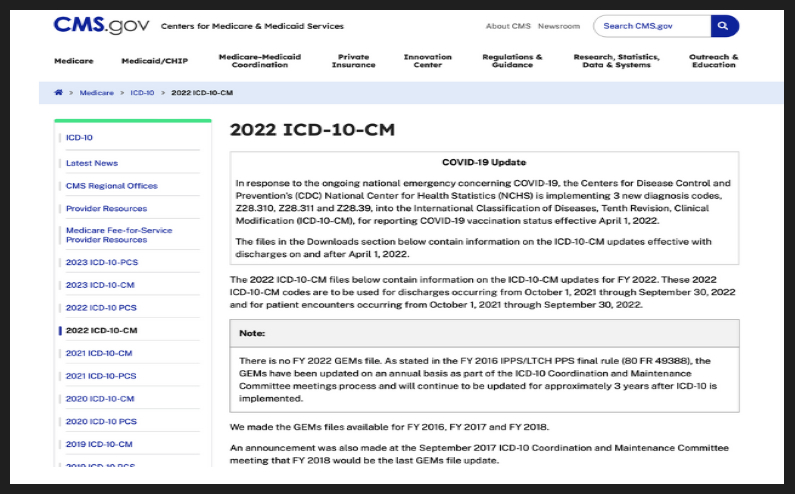Click the 2022 ICD-10-CM page heading
The width and height of the screenshot is (795, 494).
pos(312,130)
